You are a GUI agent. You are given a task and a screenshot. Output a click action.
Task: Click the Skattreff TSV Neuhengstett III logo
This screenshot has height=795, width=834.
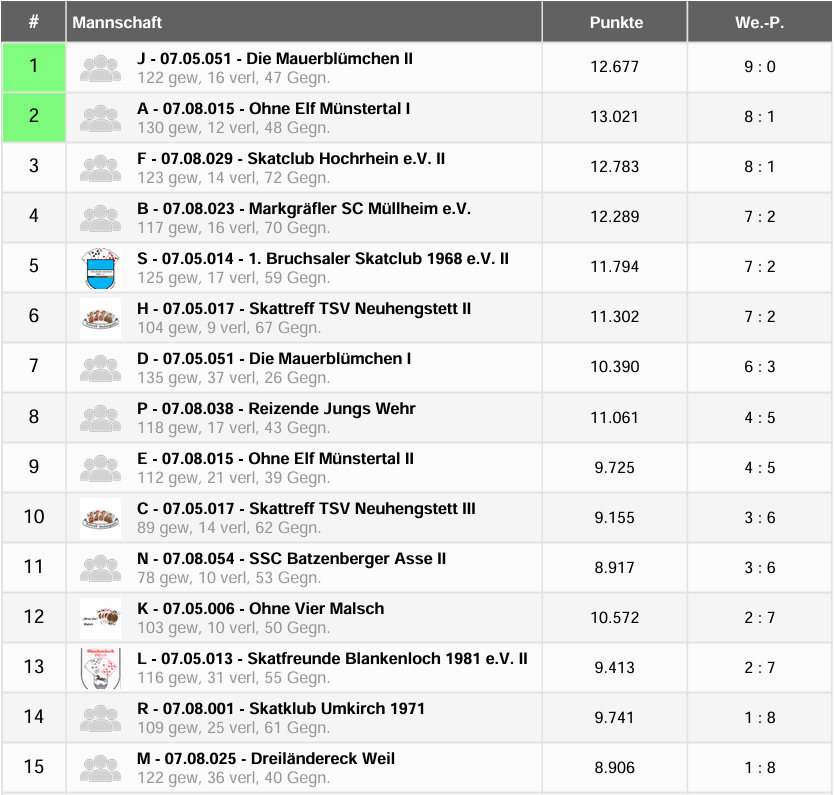[100, 517]
